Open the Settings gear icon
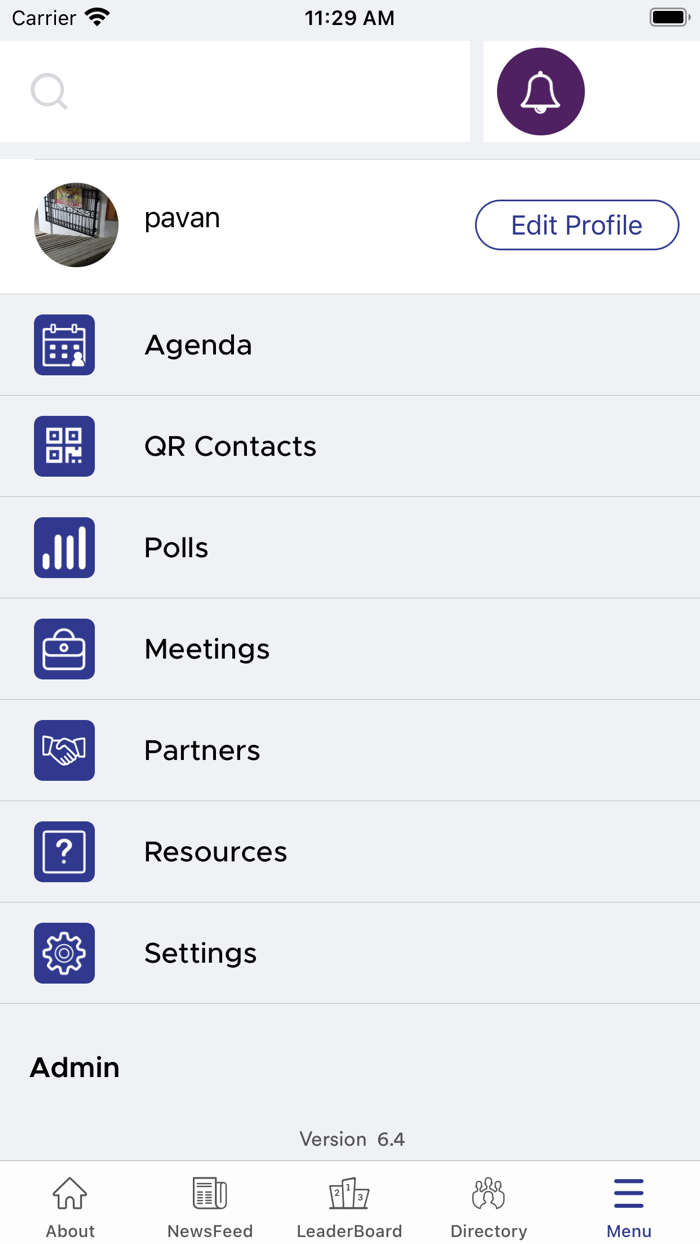 [64, 953]
